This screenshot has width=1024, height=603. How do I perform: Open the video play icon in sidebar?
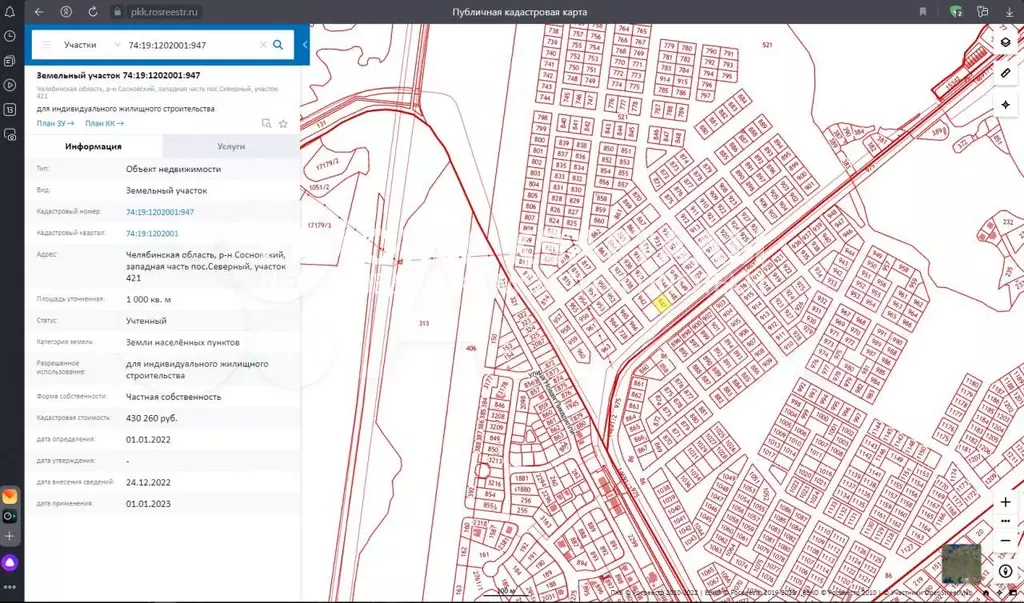point(10,85)
